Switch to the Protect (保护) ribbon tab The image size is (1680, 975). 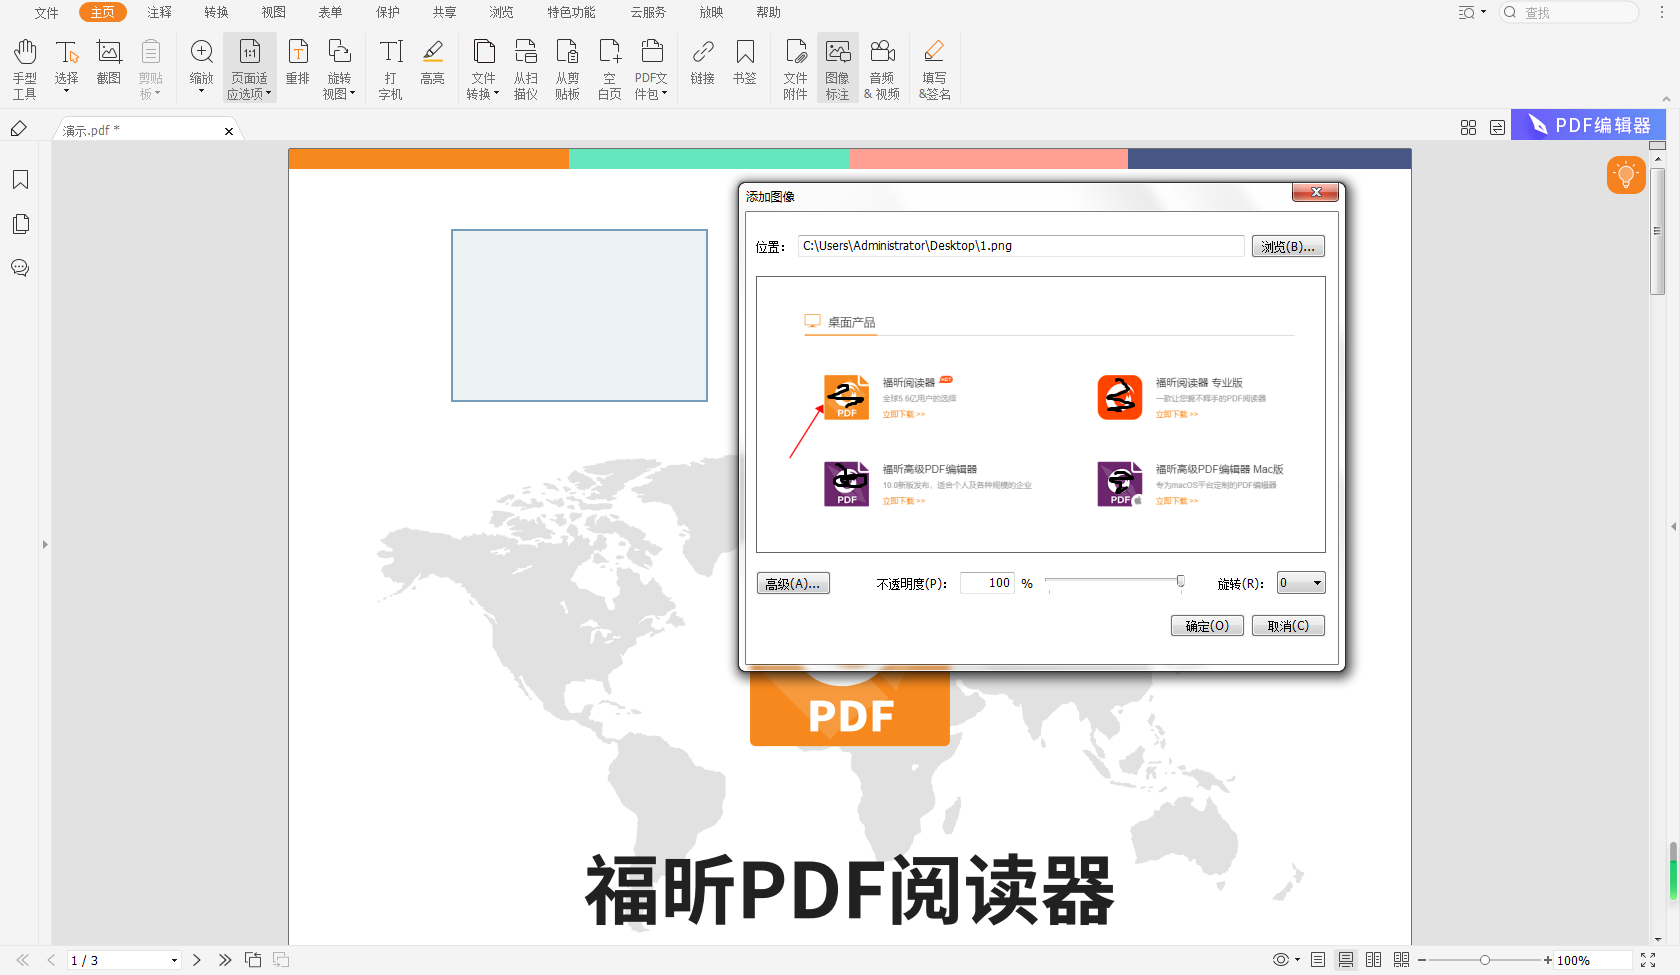tap(388, 13)
